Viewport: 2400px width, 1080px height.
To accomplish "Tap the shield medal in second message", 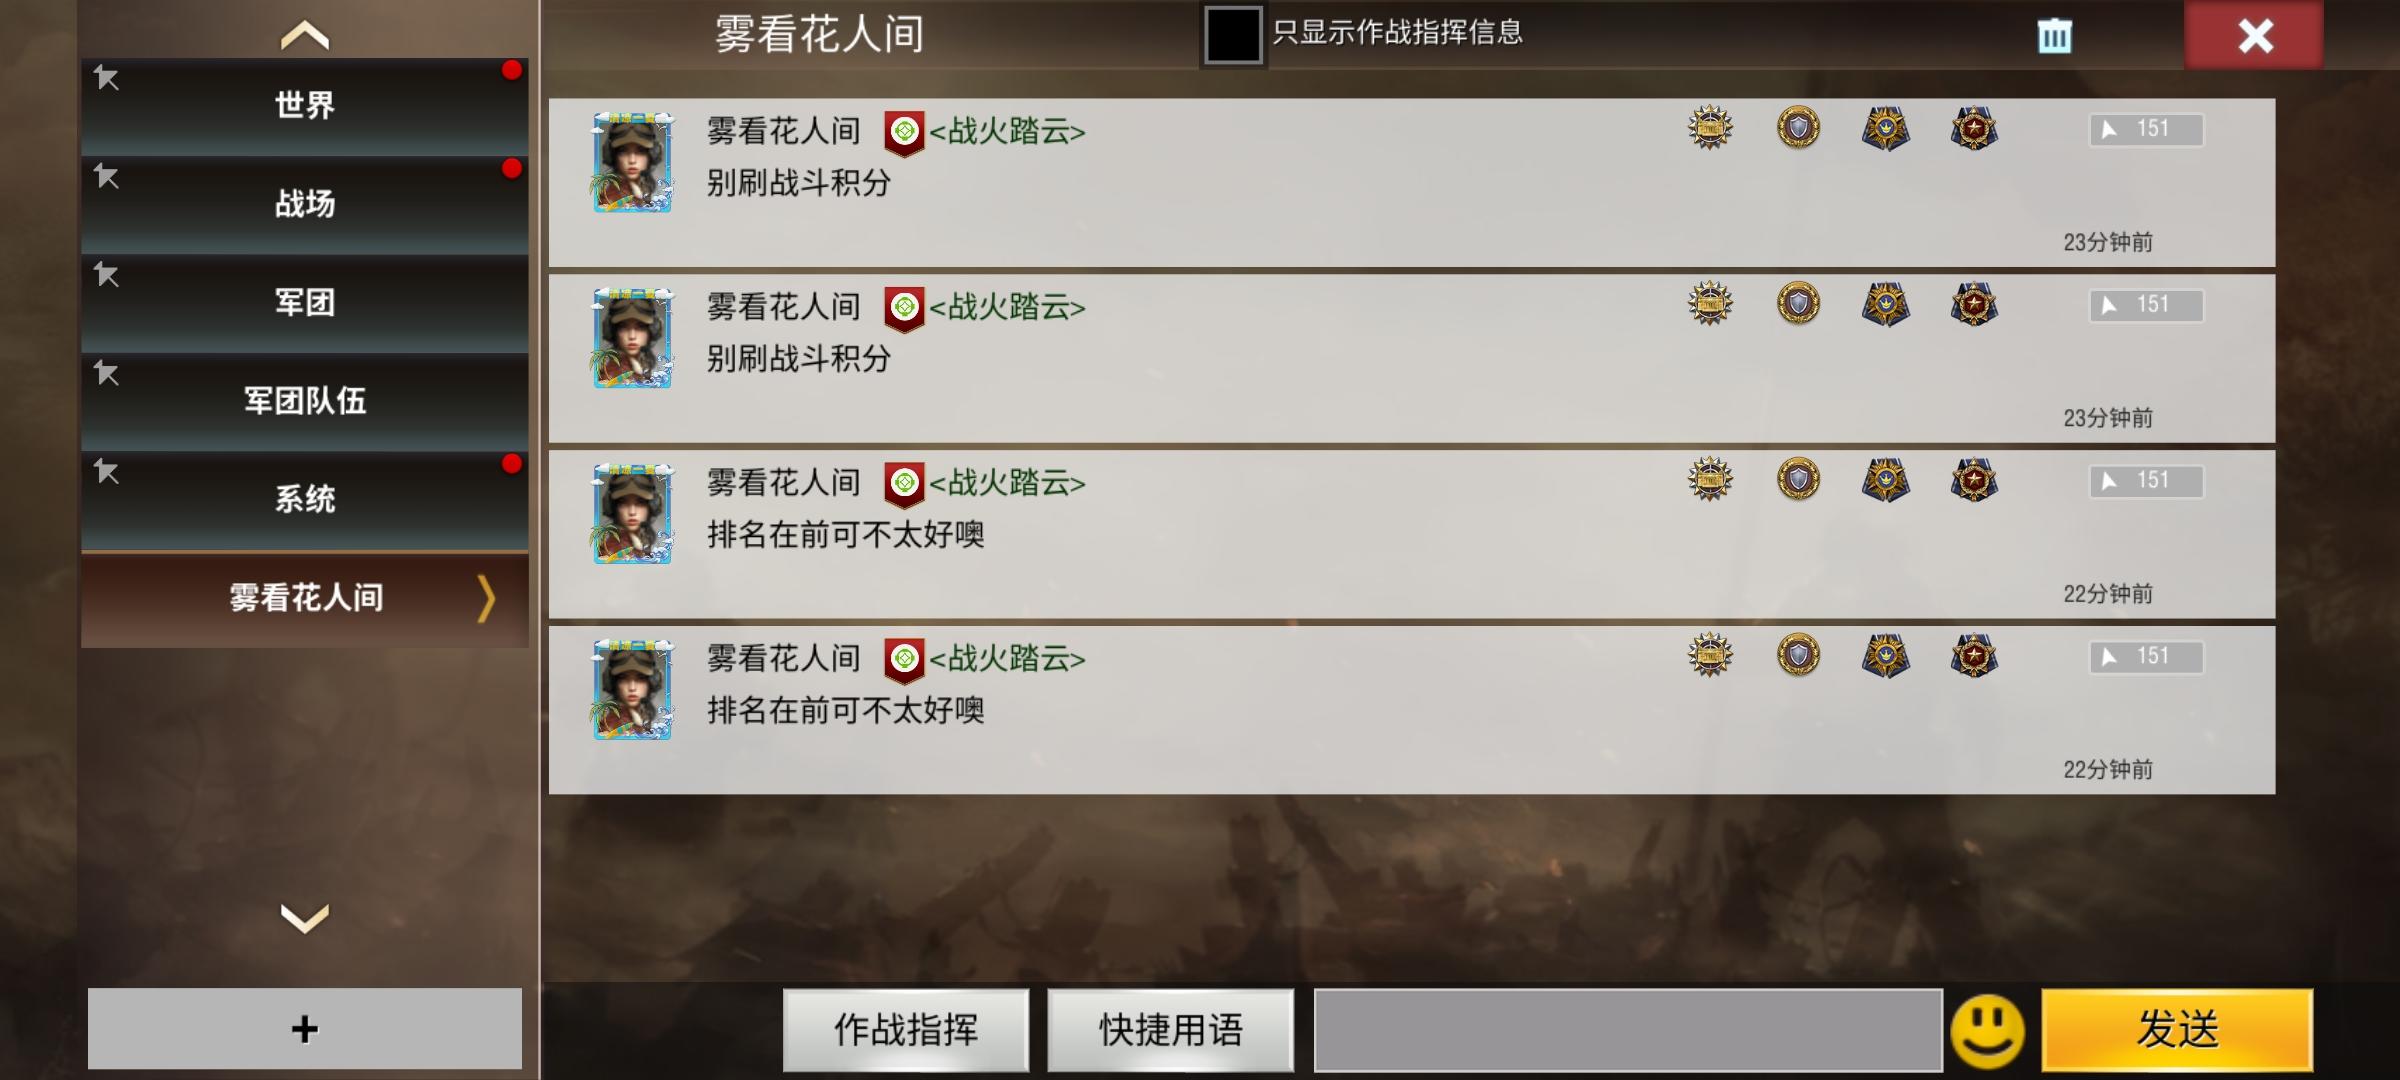I will coord(1798,304).
